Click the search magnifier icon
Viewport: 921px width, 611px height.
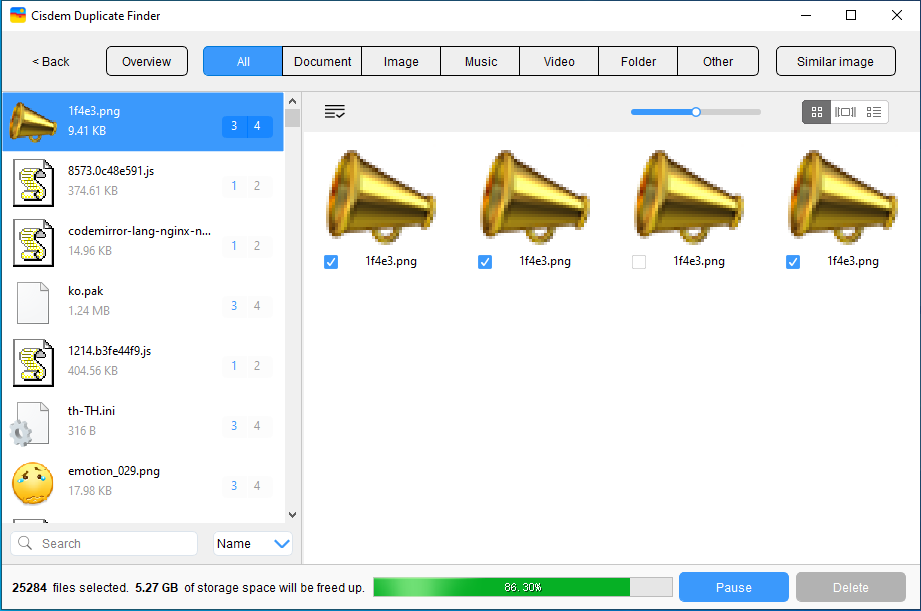point(25,543)
